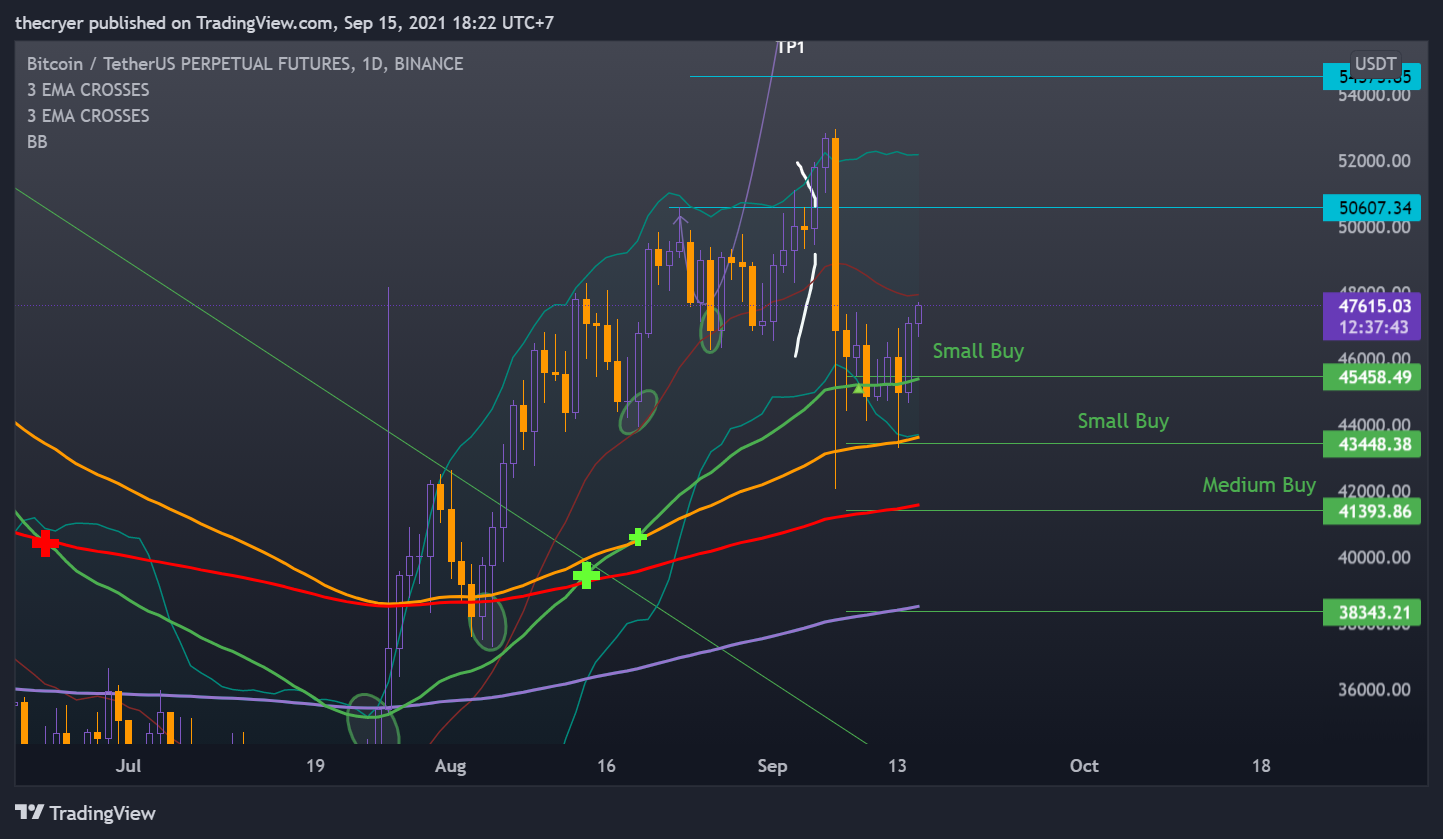Select the red cross EMA marker
The image size is (1443, 839).
tap(45, 543)
